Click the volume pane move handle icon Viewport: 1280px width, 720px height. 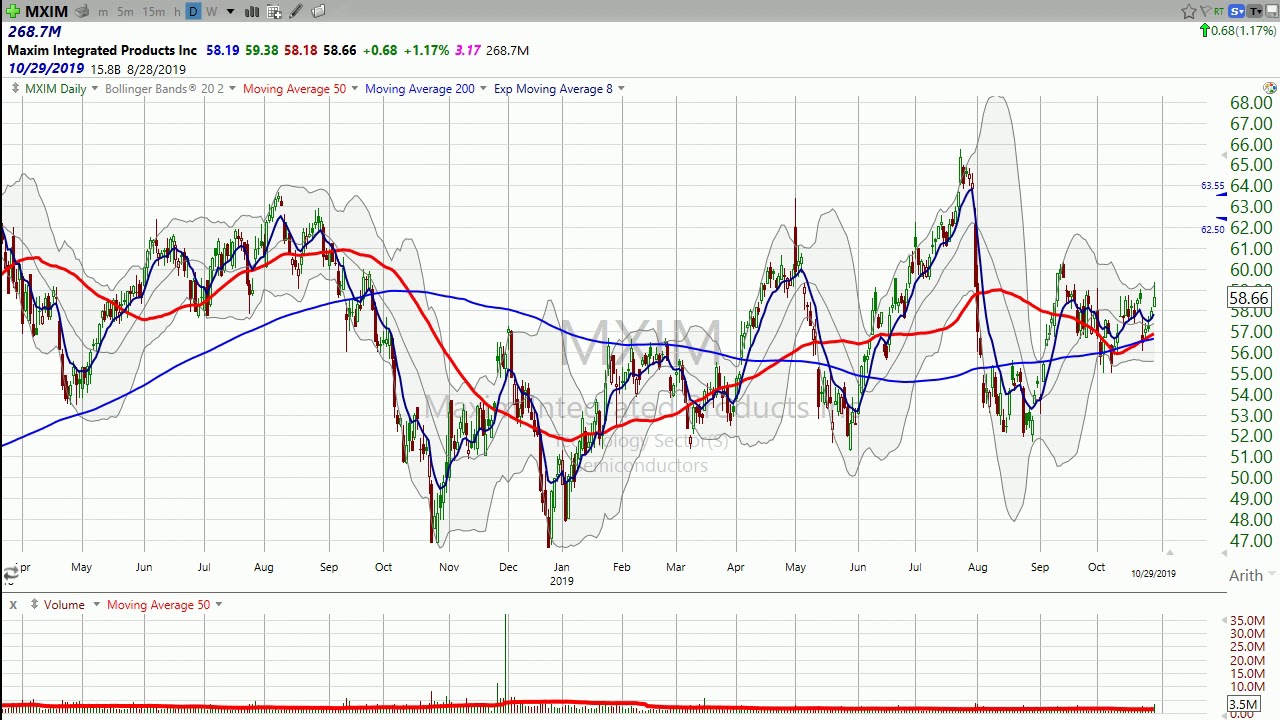(35, 605)
